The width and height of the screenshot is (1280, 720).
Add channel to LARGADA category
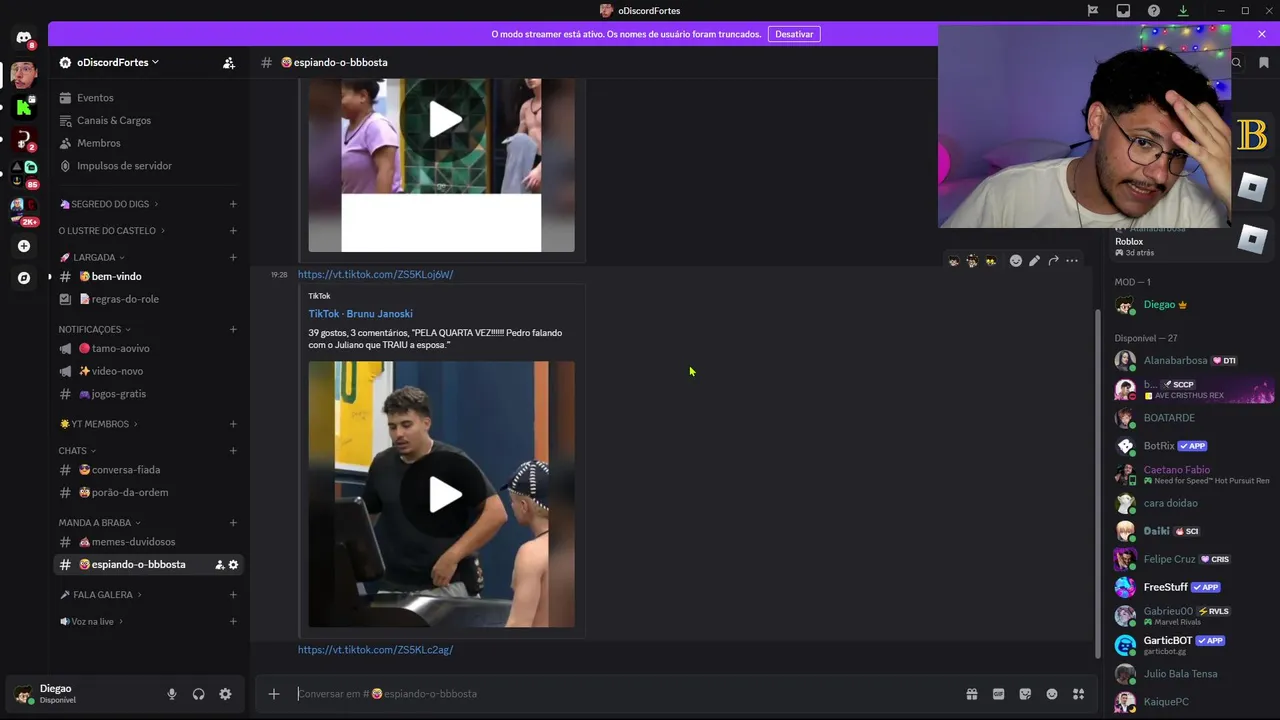tap(233, 257)
